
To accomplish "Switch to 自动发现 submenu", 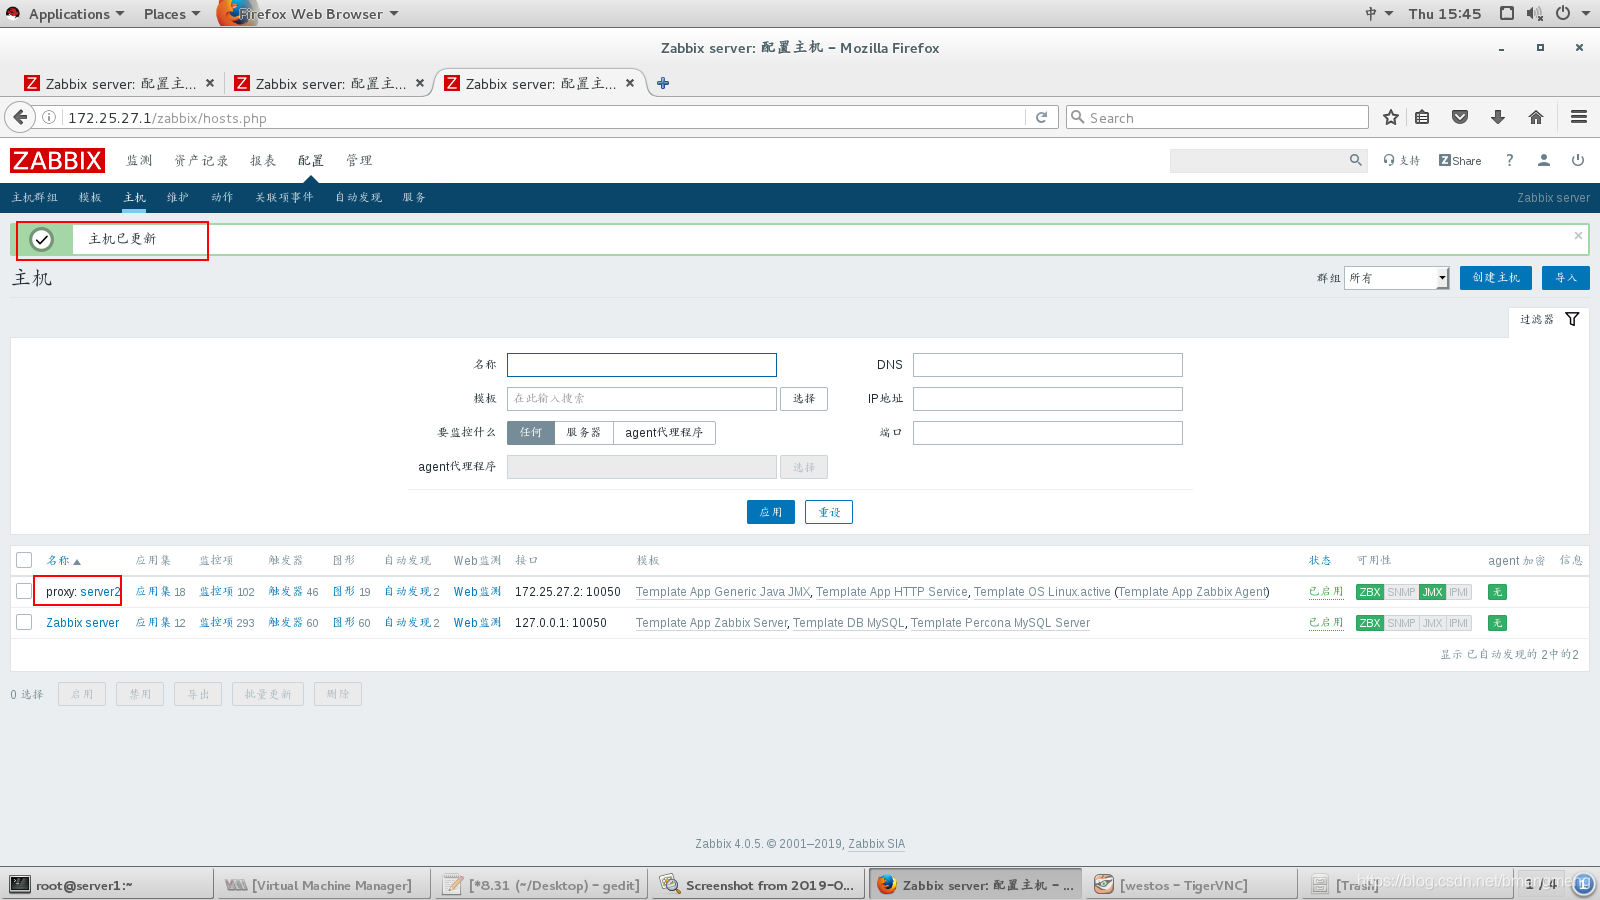I will tap(358, 197).
